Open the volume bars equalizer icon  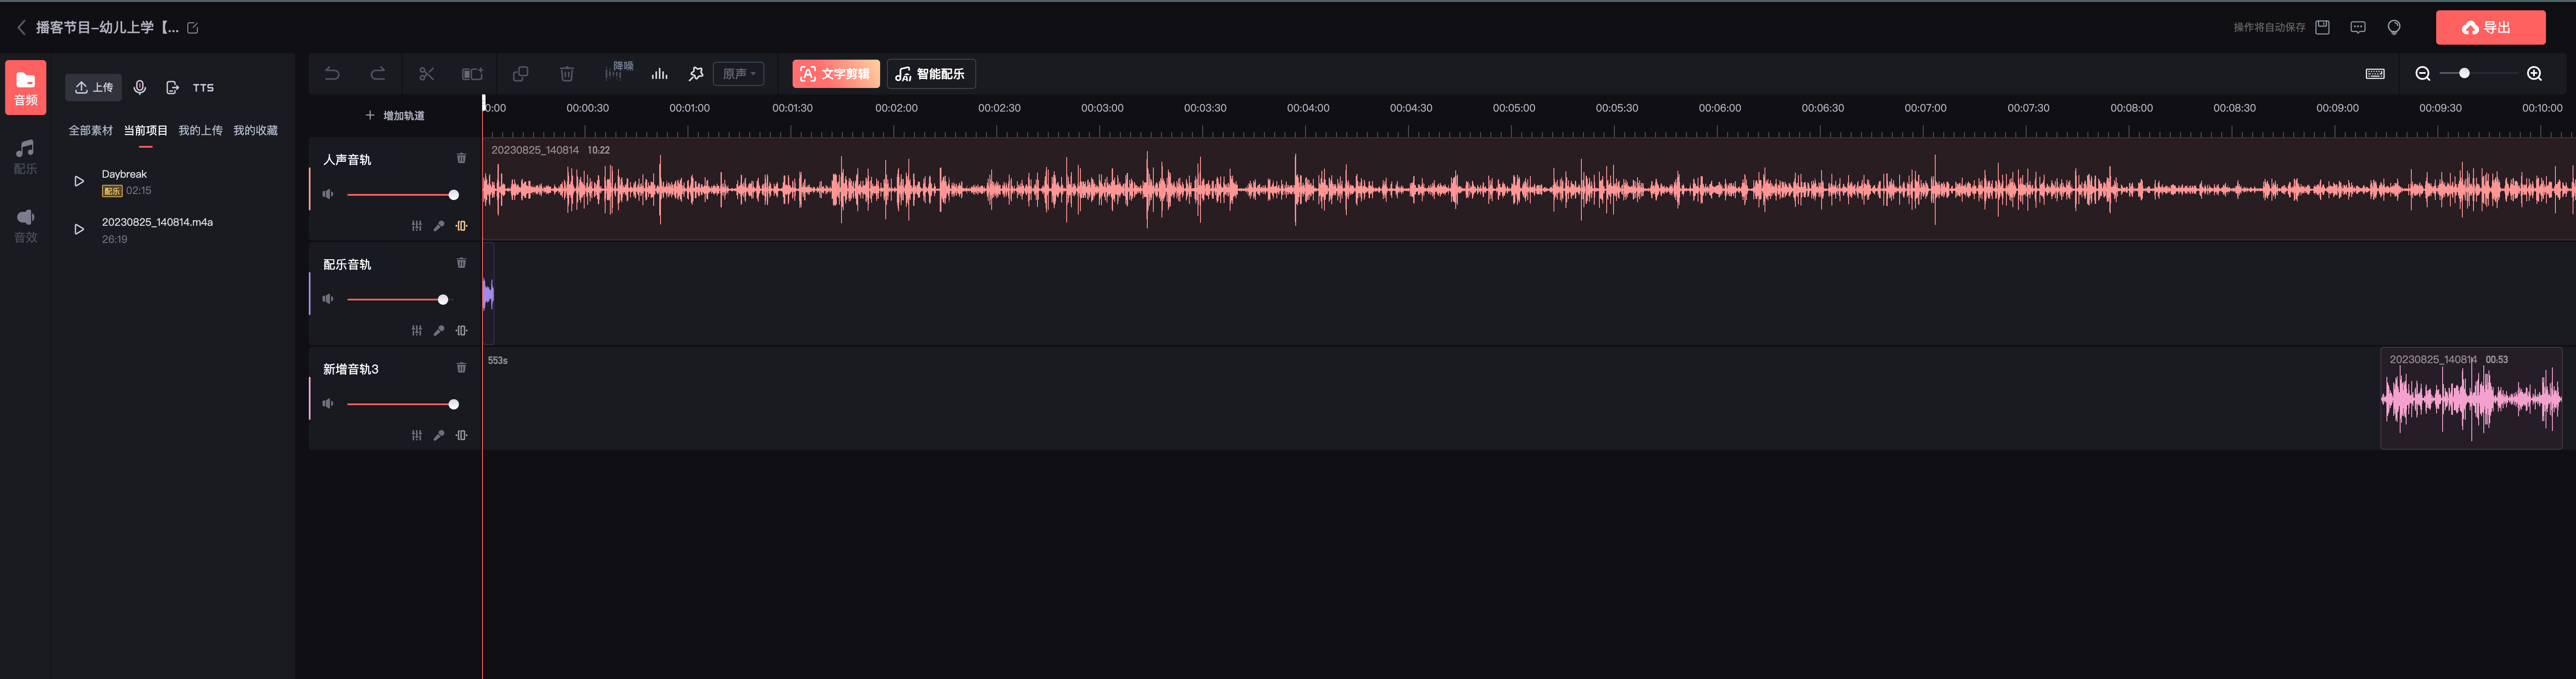click(x=660, y=74)
